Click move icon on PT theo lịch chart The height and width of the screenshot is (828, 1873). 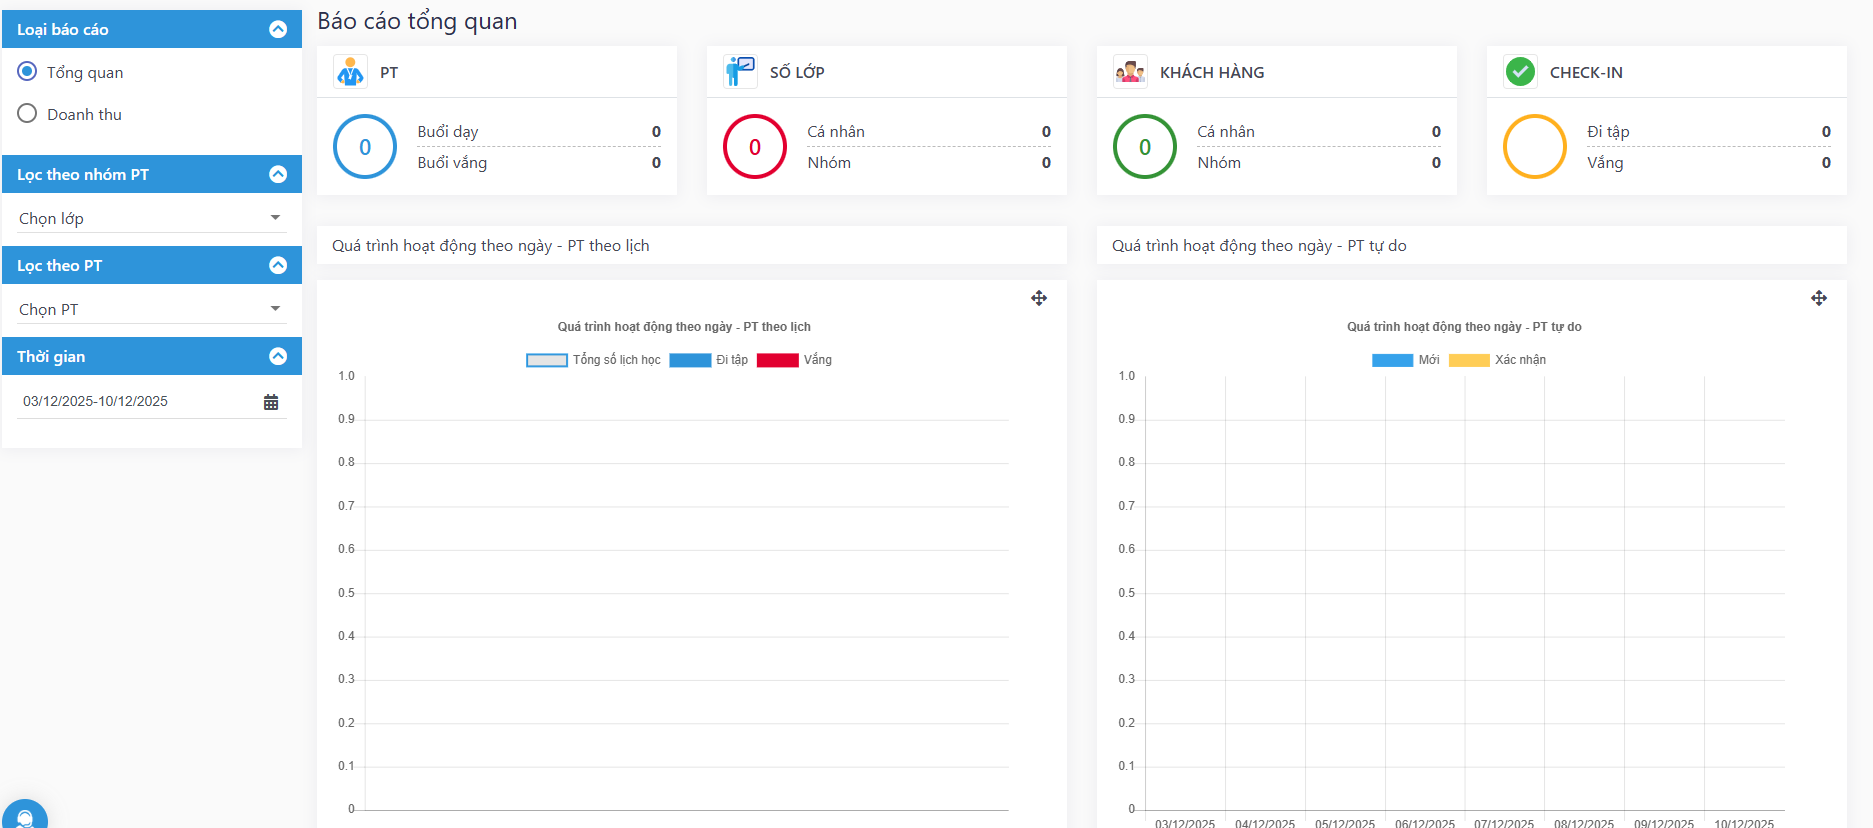[1039, 298]
